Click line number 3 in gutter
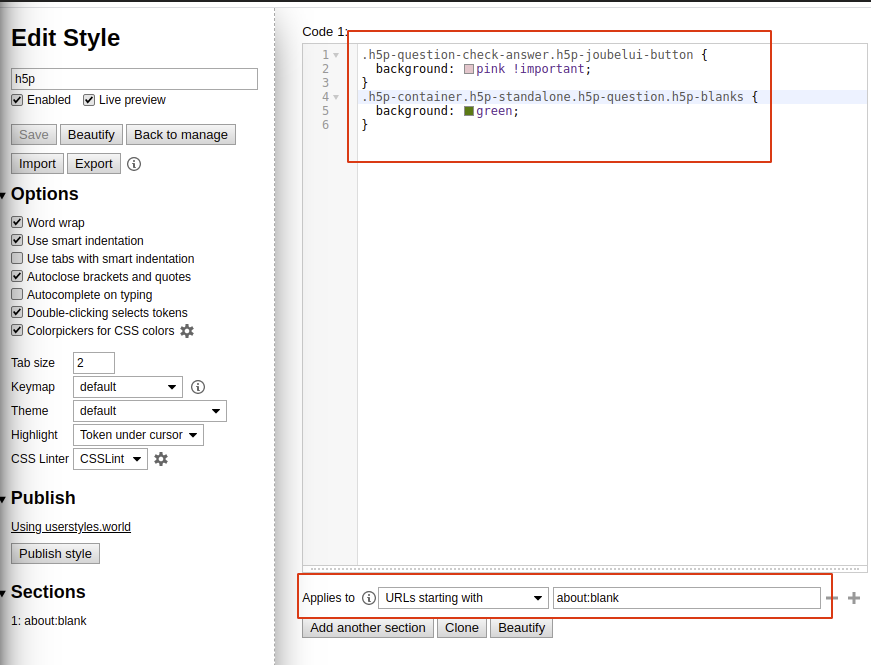This screenshot has width=871, height=665. 326,83
